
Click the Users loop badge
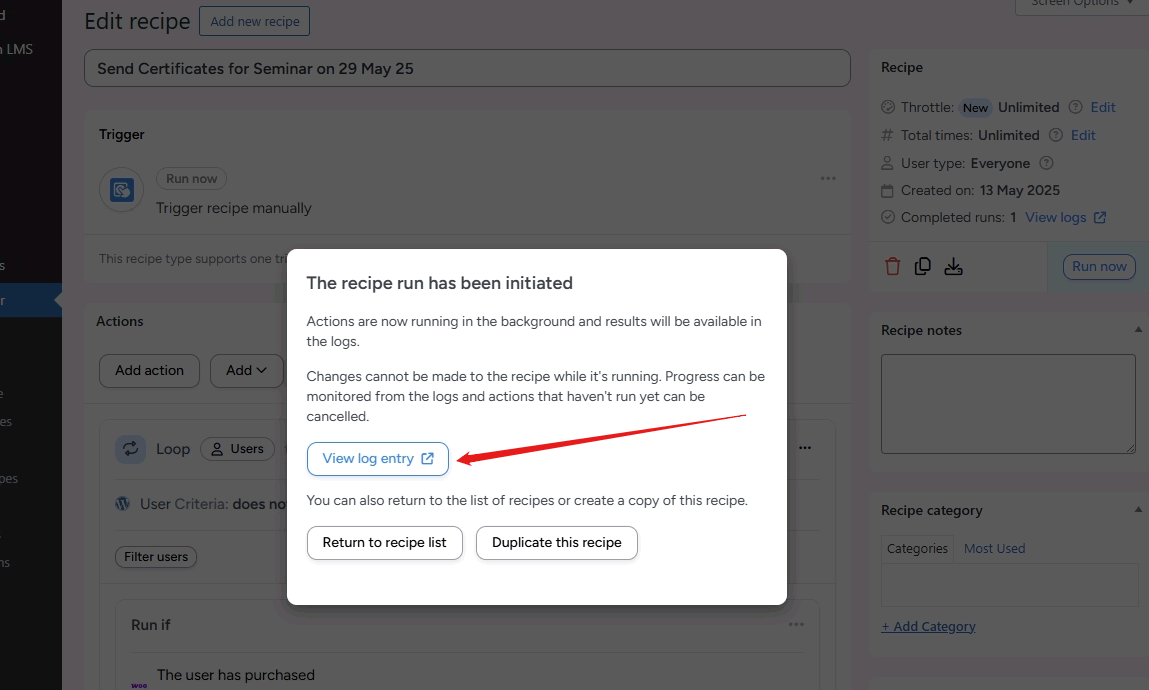[237, 449]
